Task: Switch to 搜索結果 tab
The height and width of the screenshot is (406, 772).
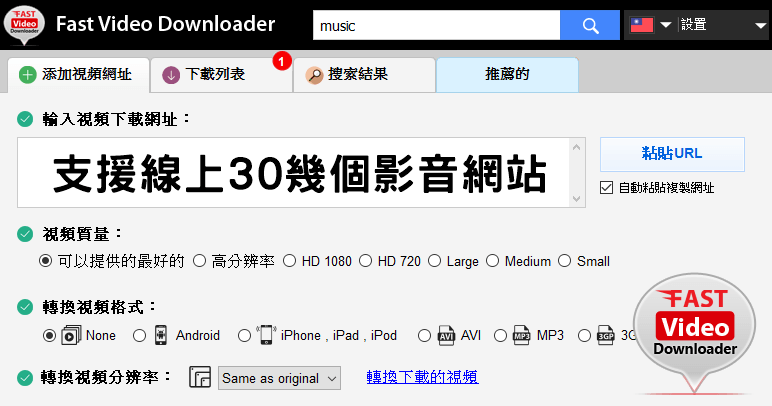Action: pos(364,75)
